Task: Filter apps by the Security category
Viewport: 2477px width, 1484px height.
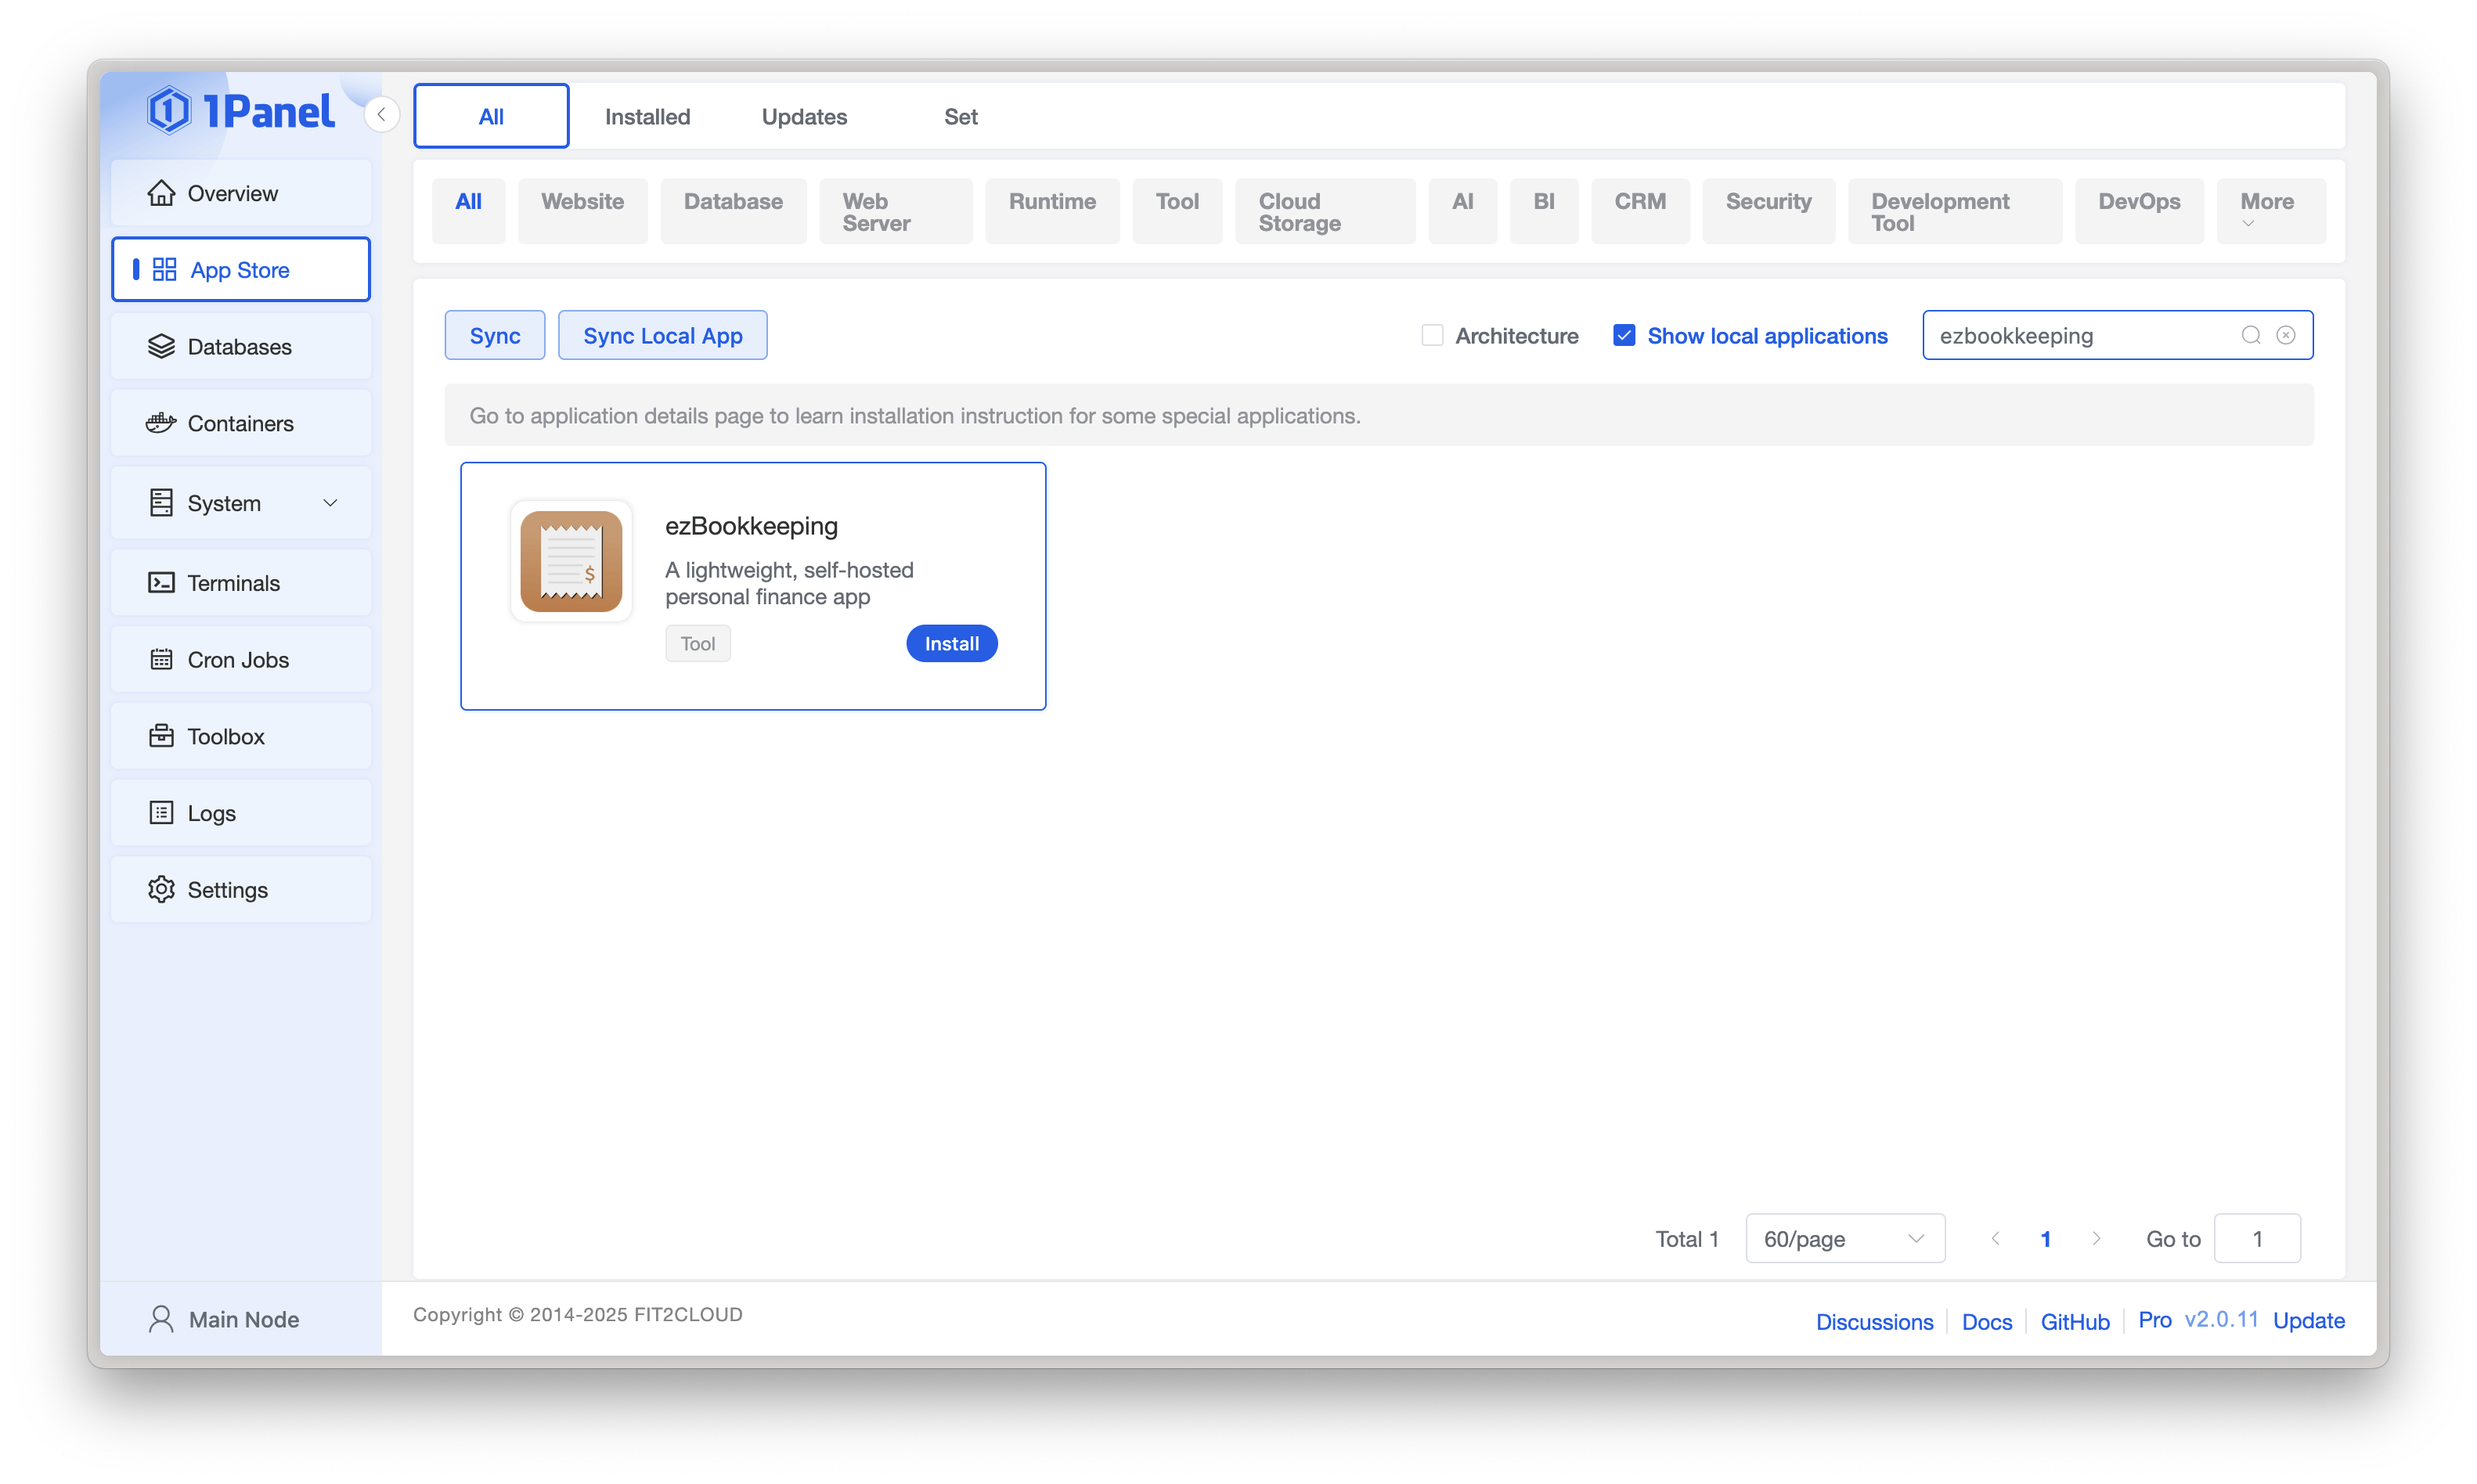Action: pyautogui.click(x=1767, y=200)
